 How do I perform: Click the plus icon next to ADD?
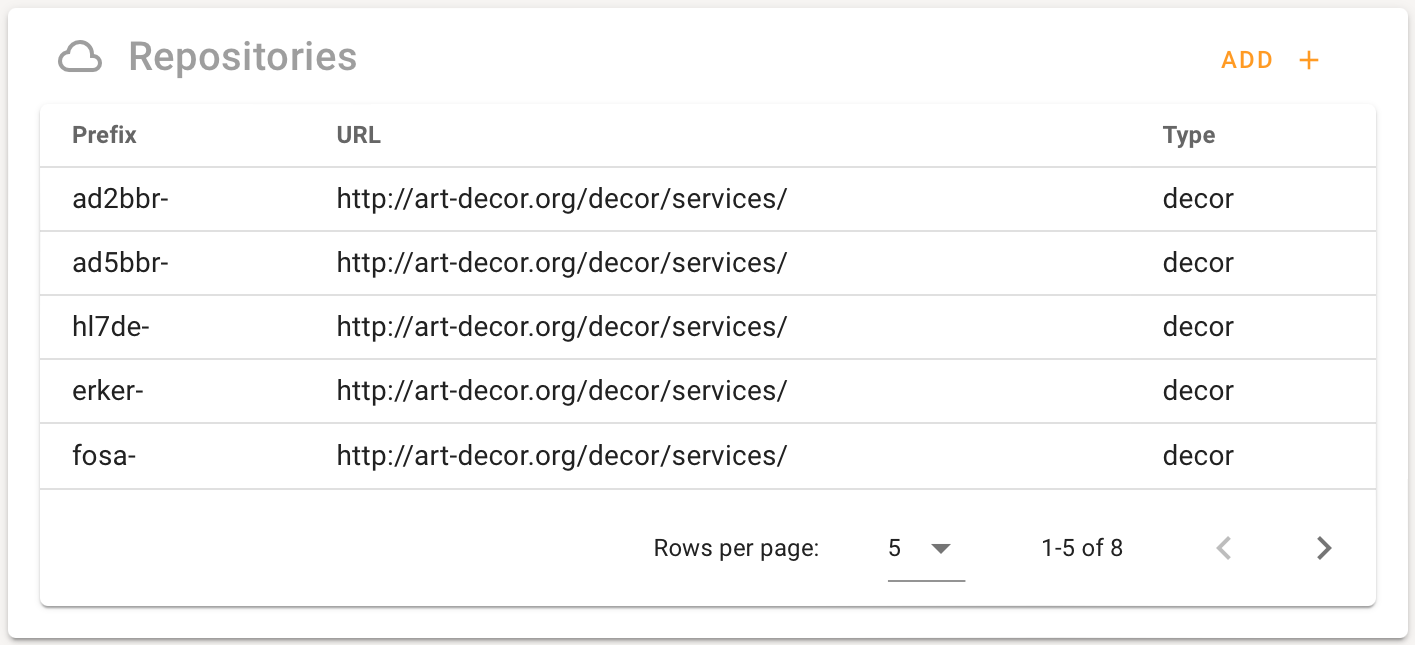1309,60
